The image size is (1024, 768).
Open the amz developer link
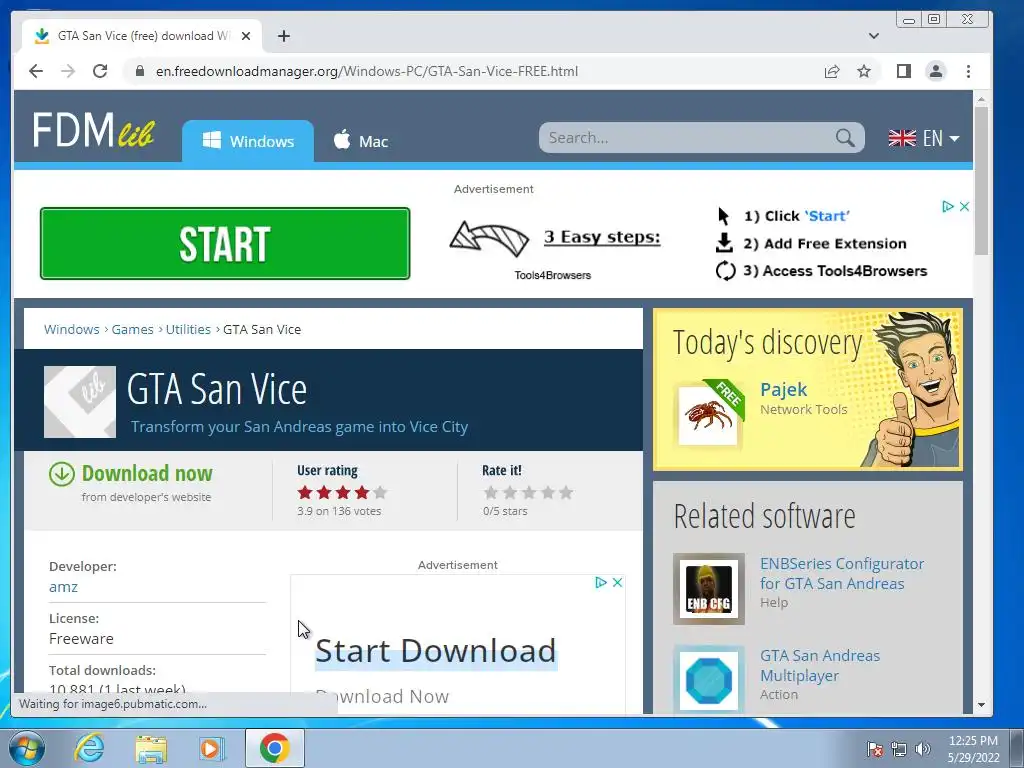[63, 586]
